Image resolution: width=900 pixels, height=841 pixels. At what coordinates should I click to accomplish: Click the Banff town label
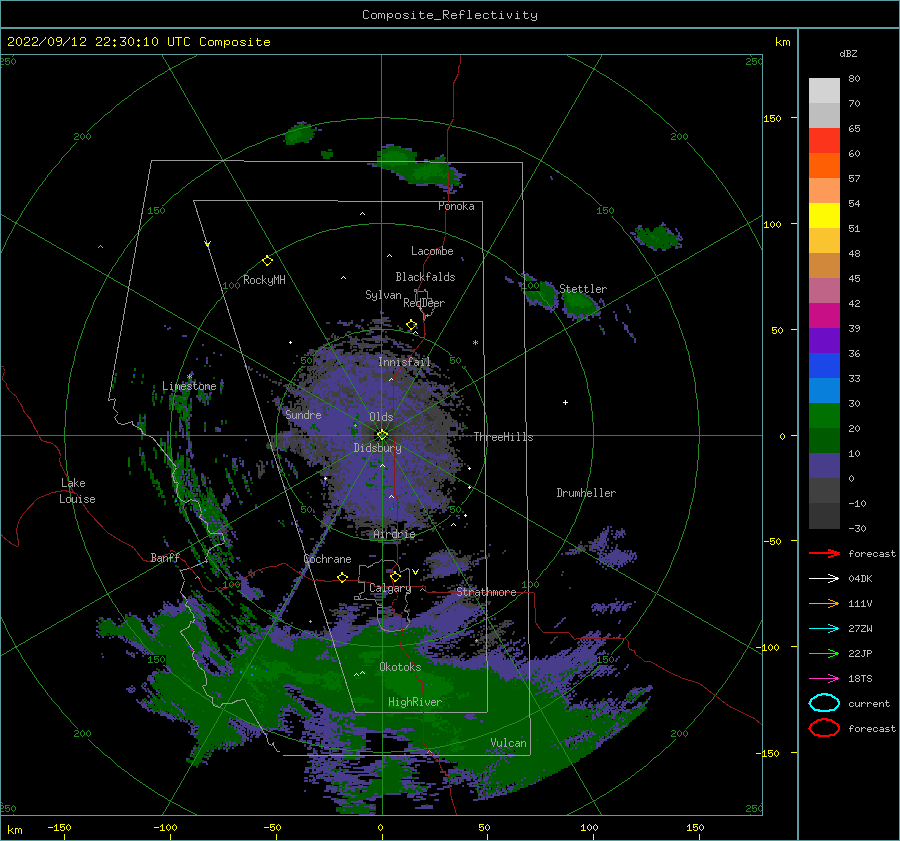tap(165, 557)
